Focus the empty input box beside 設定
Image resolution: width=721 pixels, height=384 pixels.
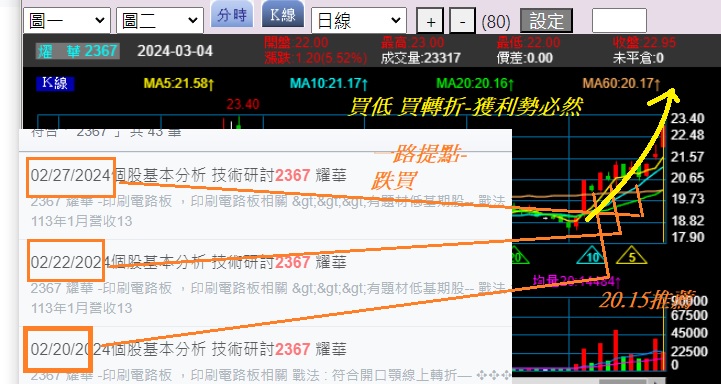tap(619, 21)
